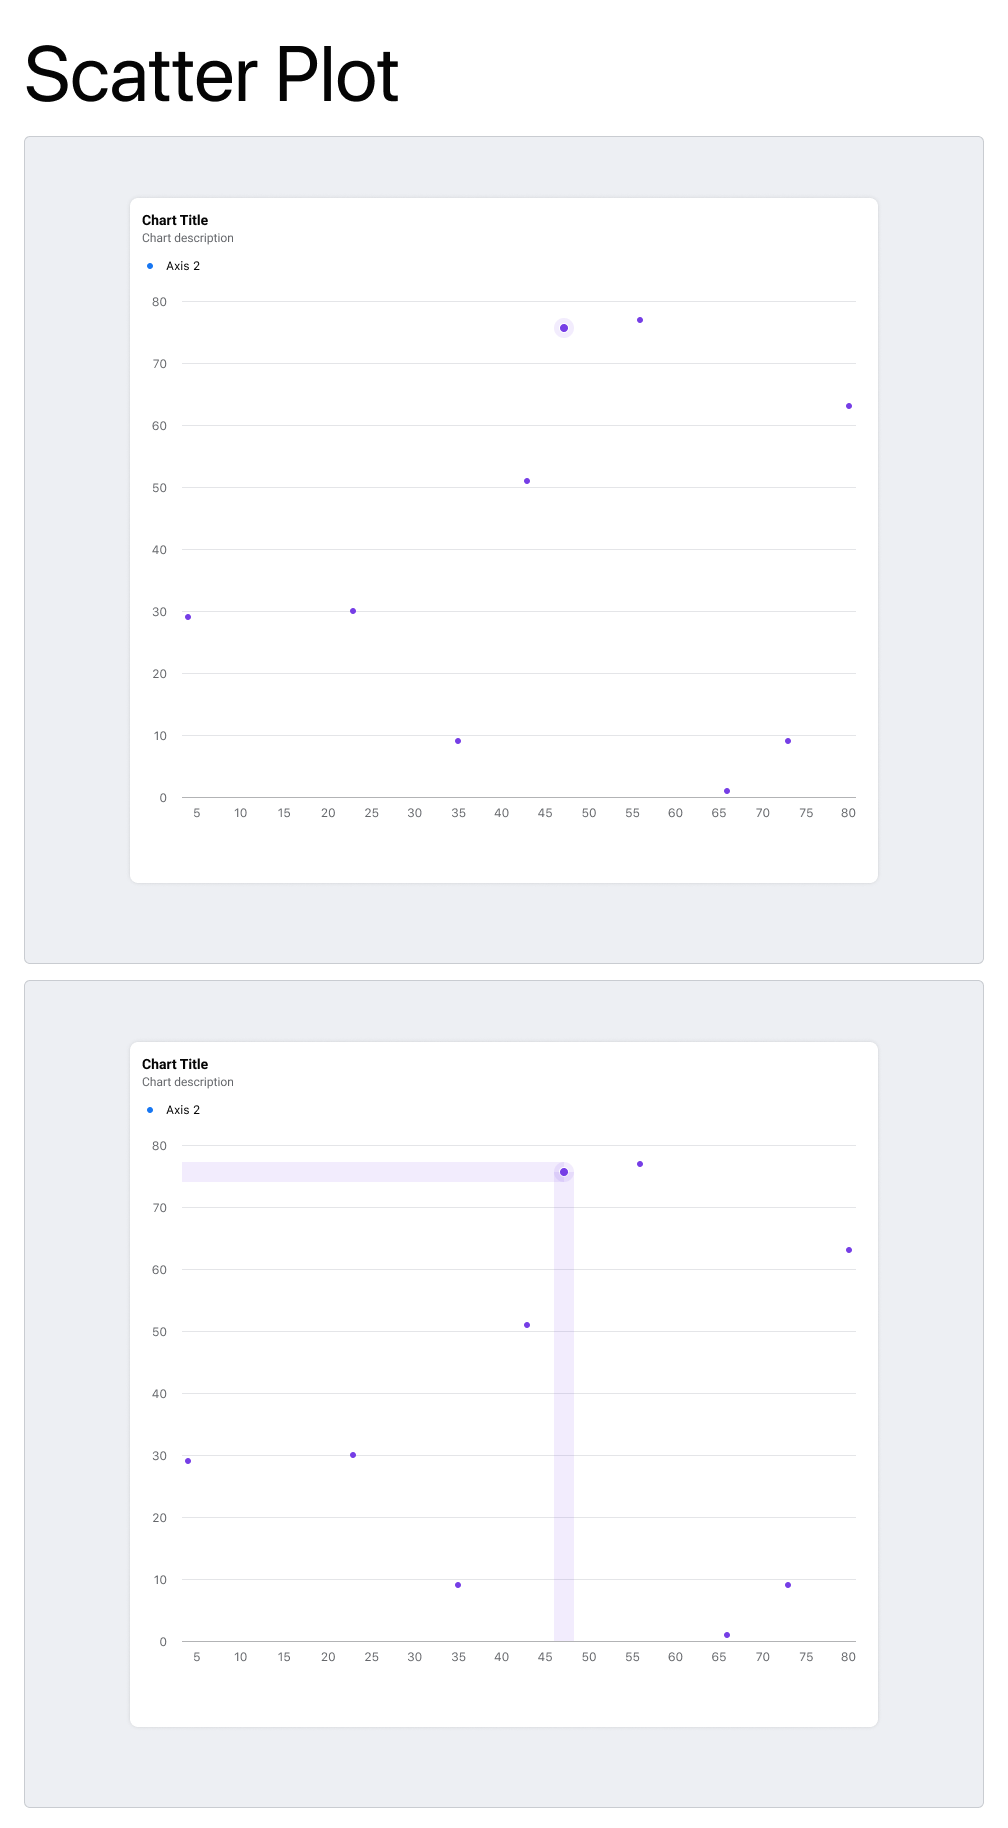Click the Scatter Plot page heading
This screenshot has height=1828, width=1008.
(212, 75)
